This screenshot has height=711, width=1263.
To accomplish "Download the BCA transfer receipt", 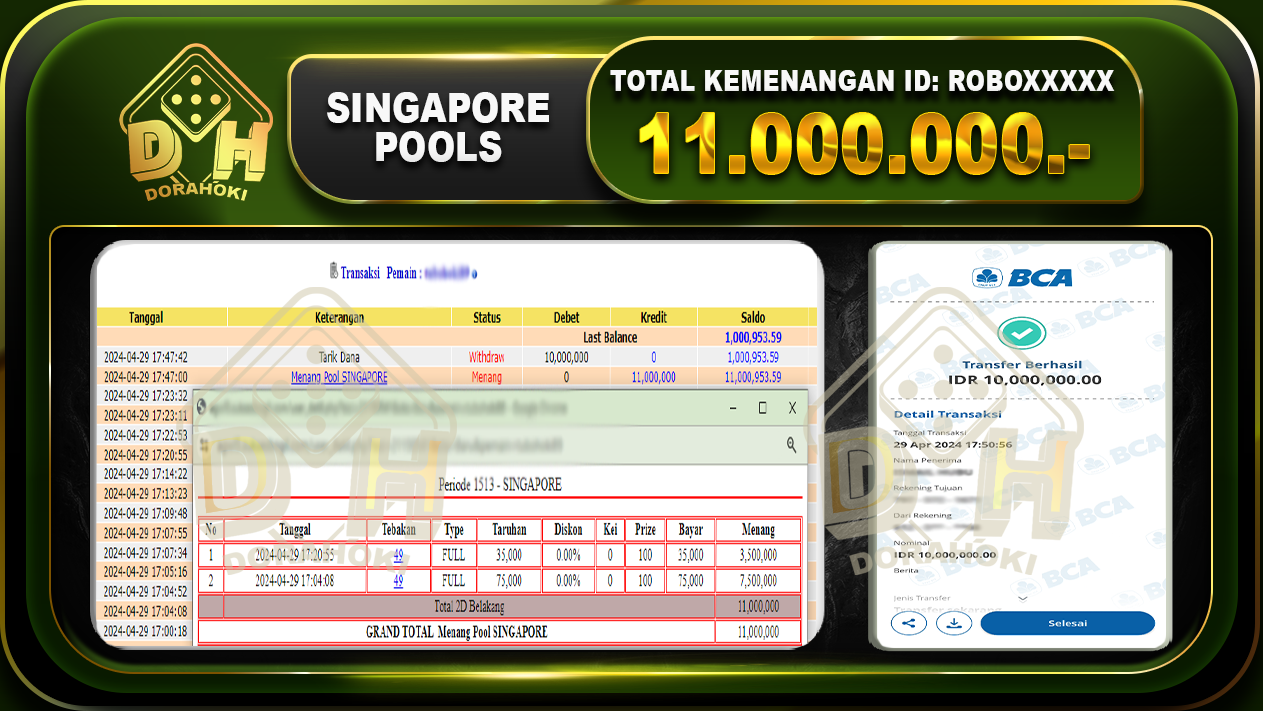I will [953, 622].
